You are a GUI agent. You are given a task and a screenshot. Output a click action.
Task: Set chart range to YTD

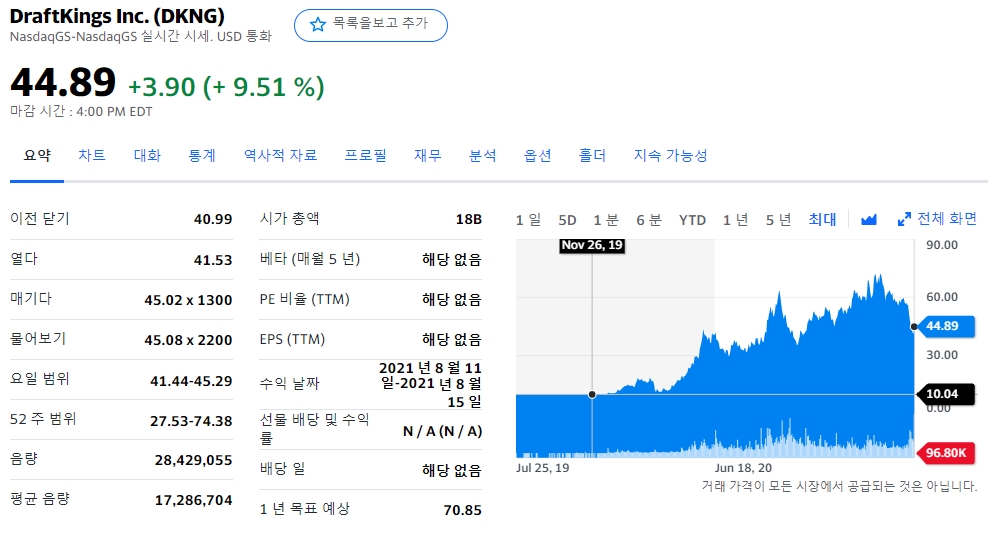[692, 220]
